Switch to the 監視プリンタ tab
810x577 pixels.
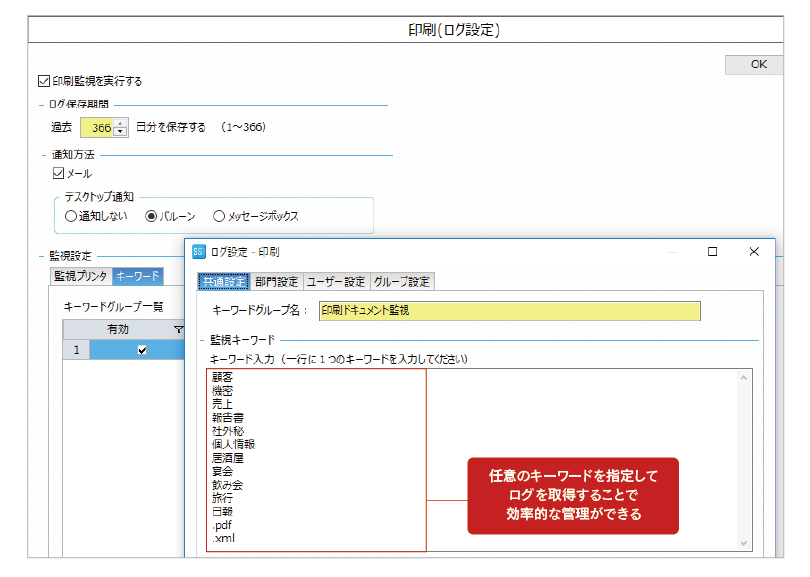coord(81,276)
